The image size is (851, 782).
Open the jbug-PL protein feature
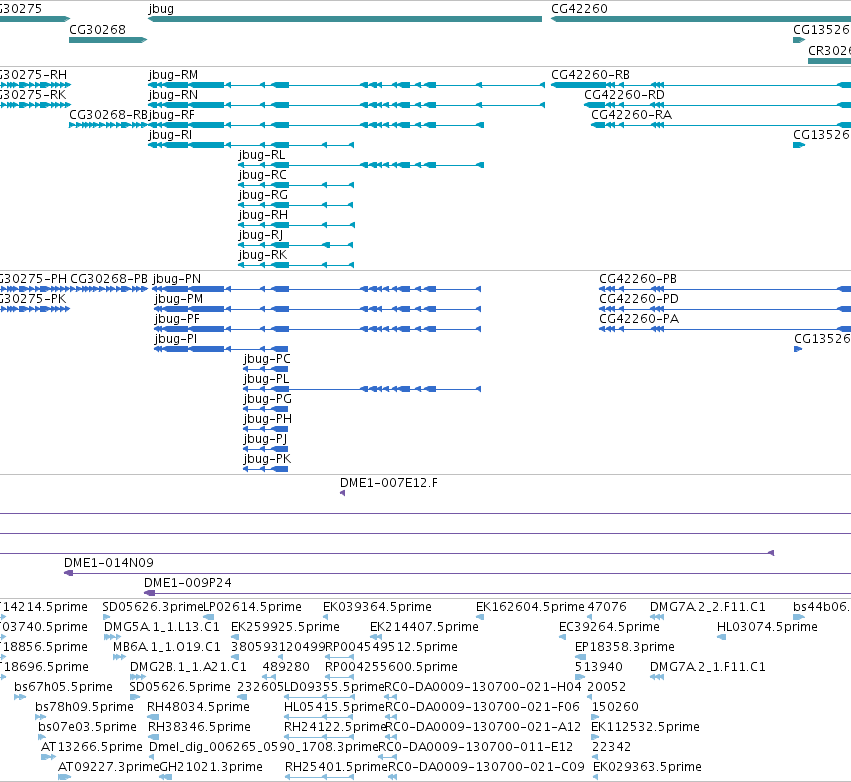[266, 379]
